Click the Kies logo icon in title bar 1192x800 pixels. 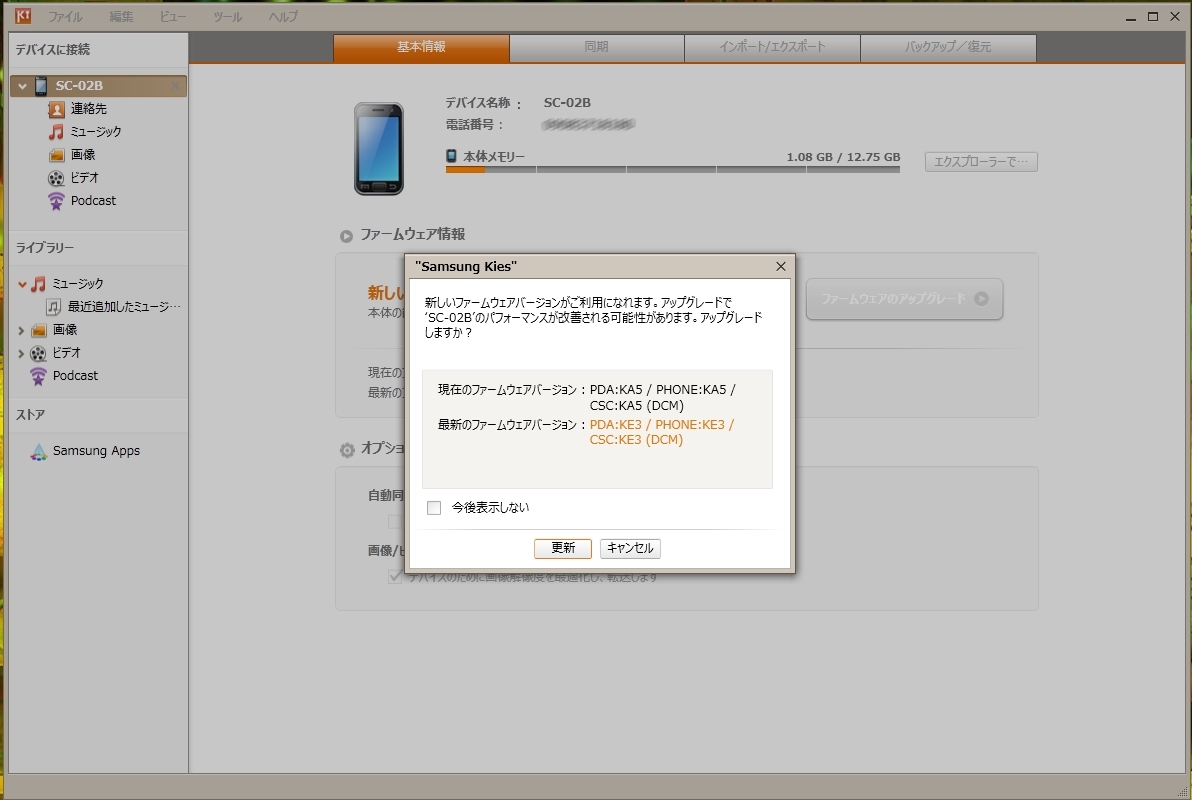pyautogui.click(x=23, y=15)
